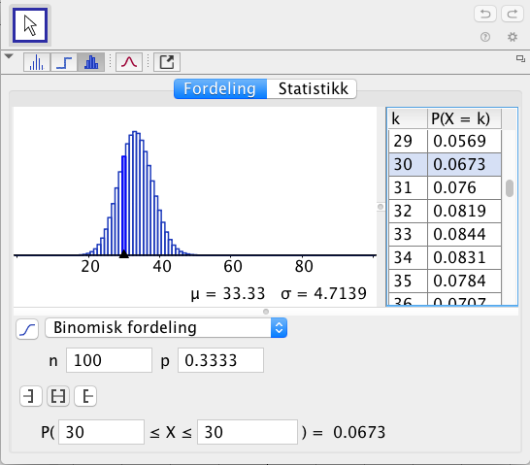Select the Move arrow tool
530x465 pixels.
pos(30,26)
